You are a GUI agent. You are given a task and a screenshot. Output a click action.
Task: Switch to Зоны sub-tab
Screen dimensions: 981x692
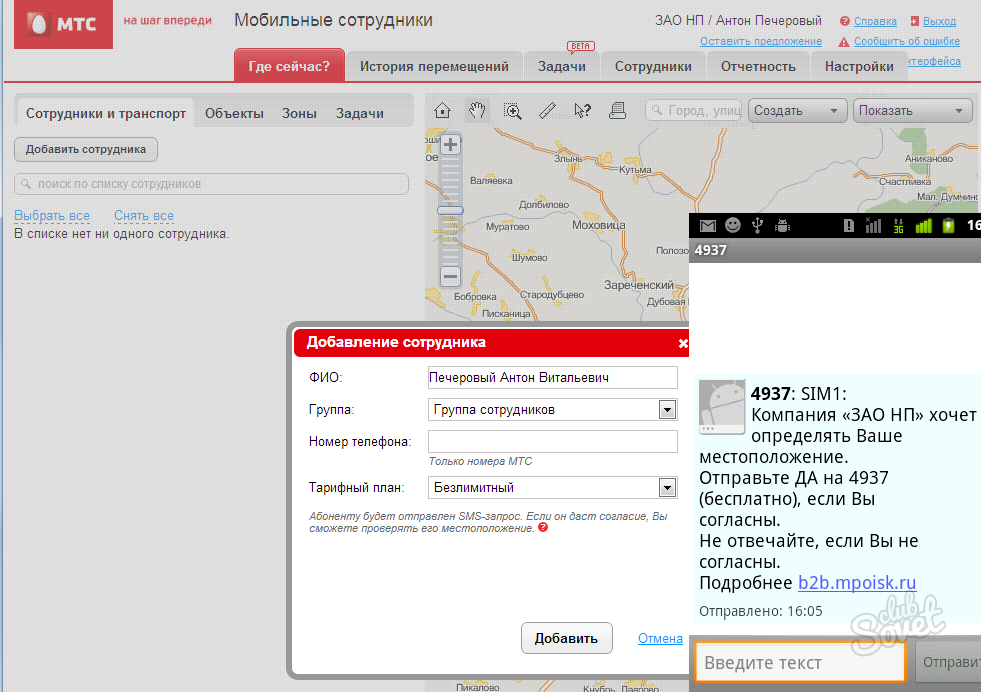click(299, 114)
